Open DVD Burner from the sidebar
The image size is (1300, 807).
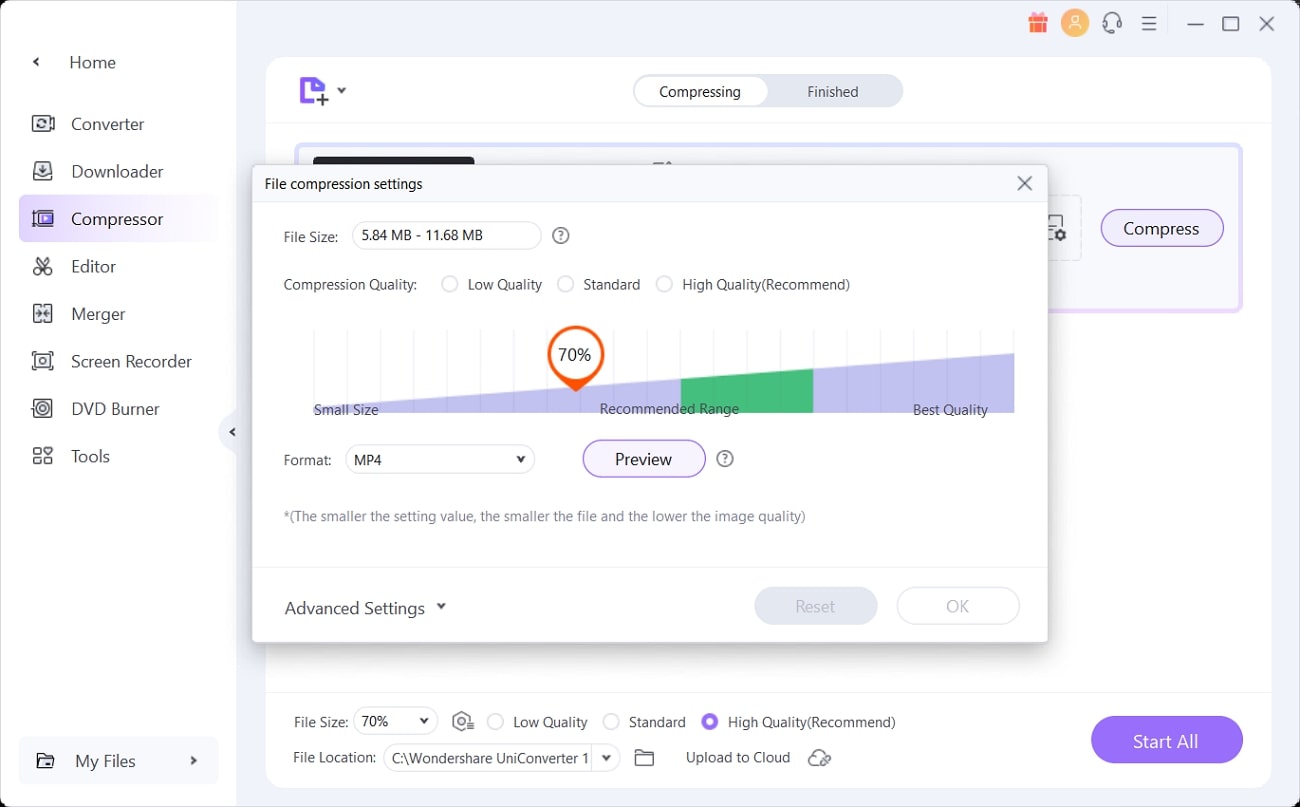[x=115, y=409]
